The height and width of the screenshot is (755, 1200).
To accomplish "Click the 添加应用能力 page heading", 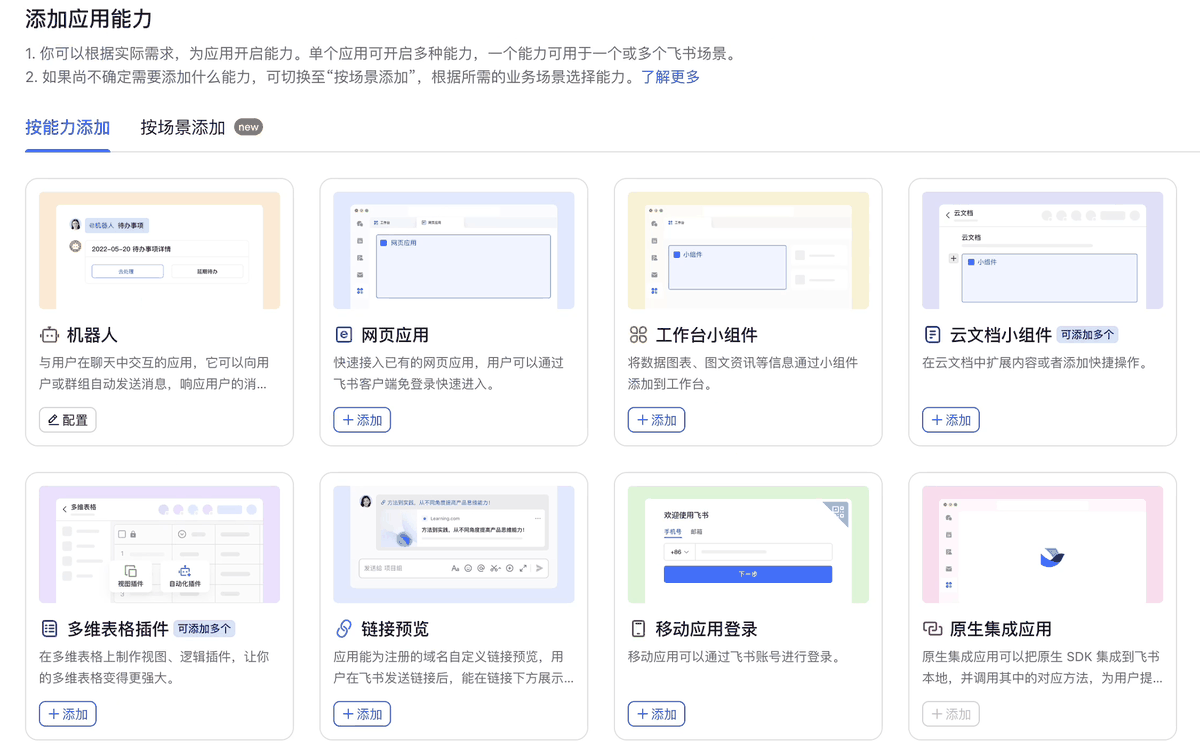I will [x=89, y=18].
